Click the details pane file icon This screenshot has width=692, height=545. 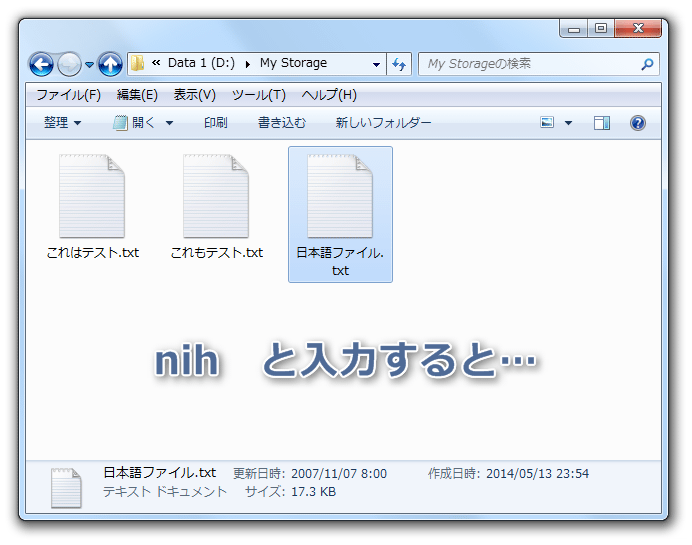click(x=66, y=488)
